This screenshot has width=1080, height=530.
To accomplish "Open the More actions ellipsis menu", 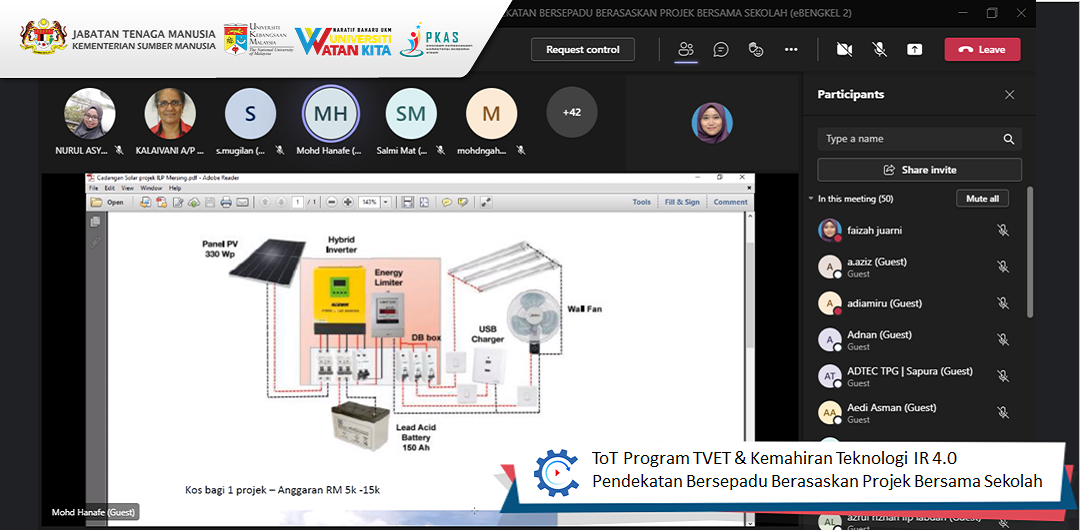I will 791,49.
